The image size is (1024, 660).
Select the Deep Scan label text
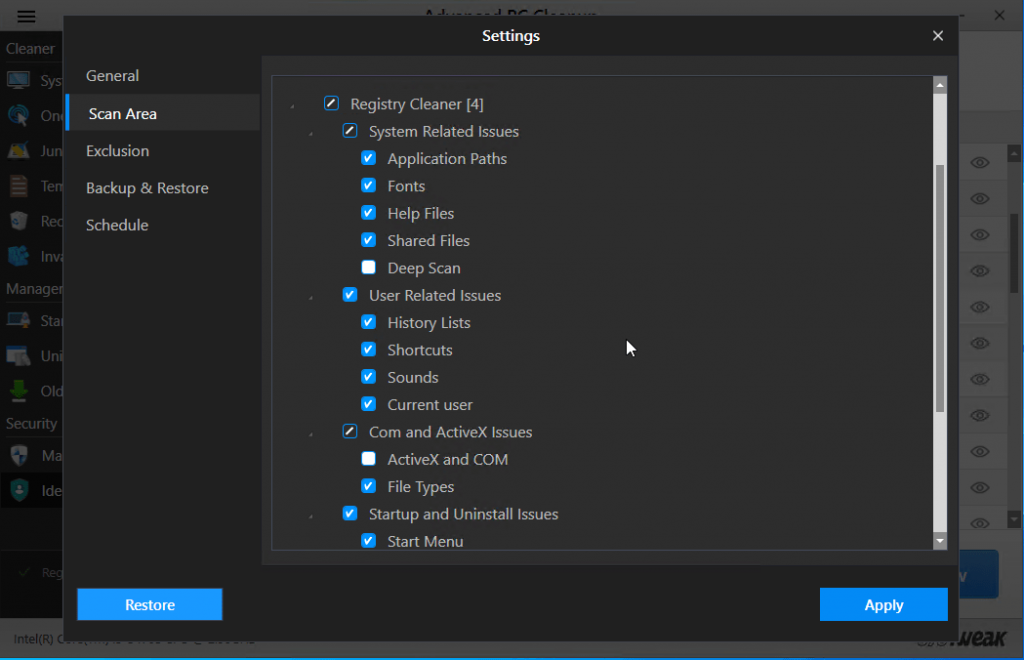coord(424,268)
